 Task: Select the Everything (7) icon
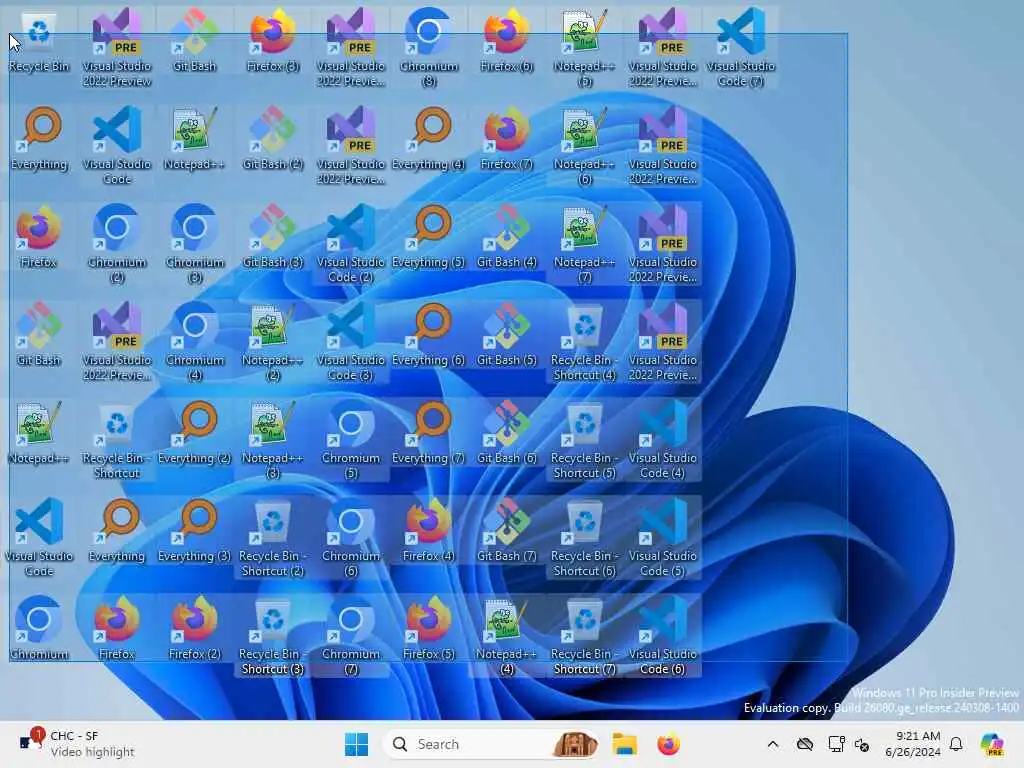pyautogui.click(x=429, y=433)
